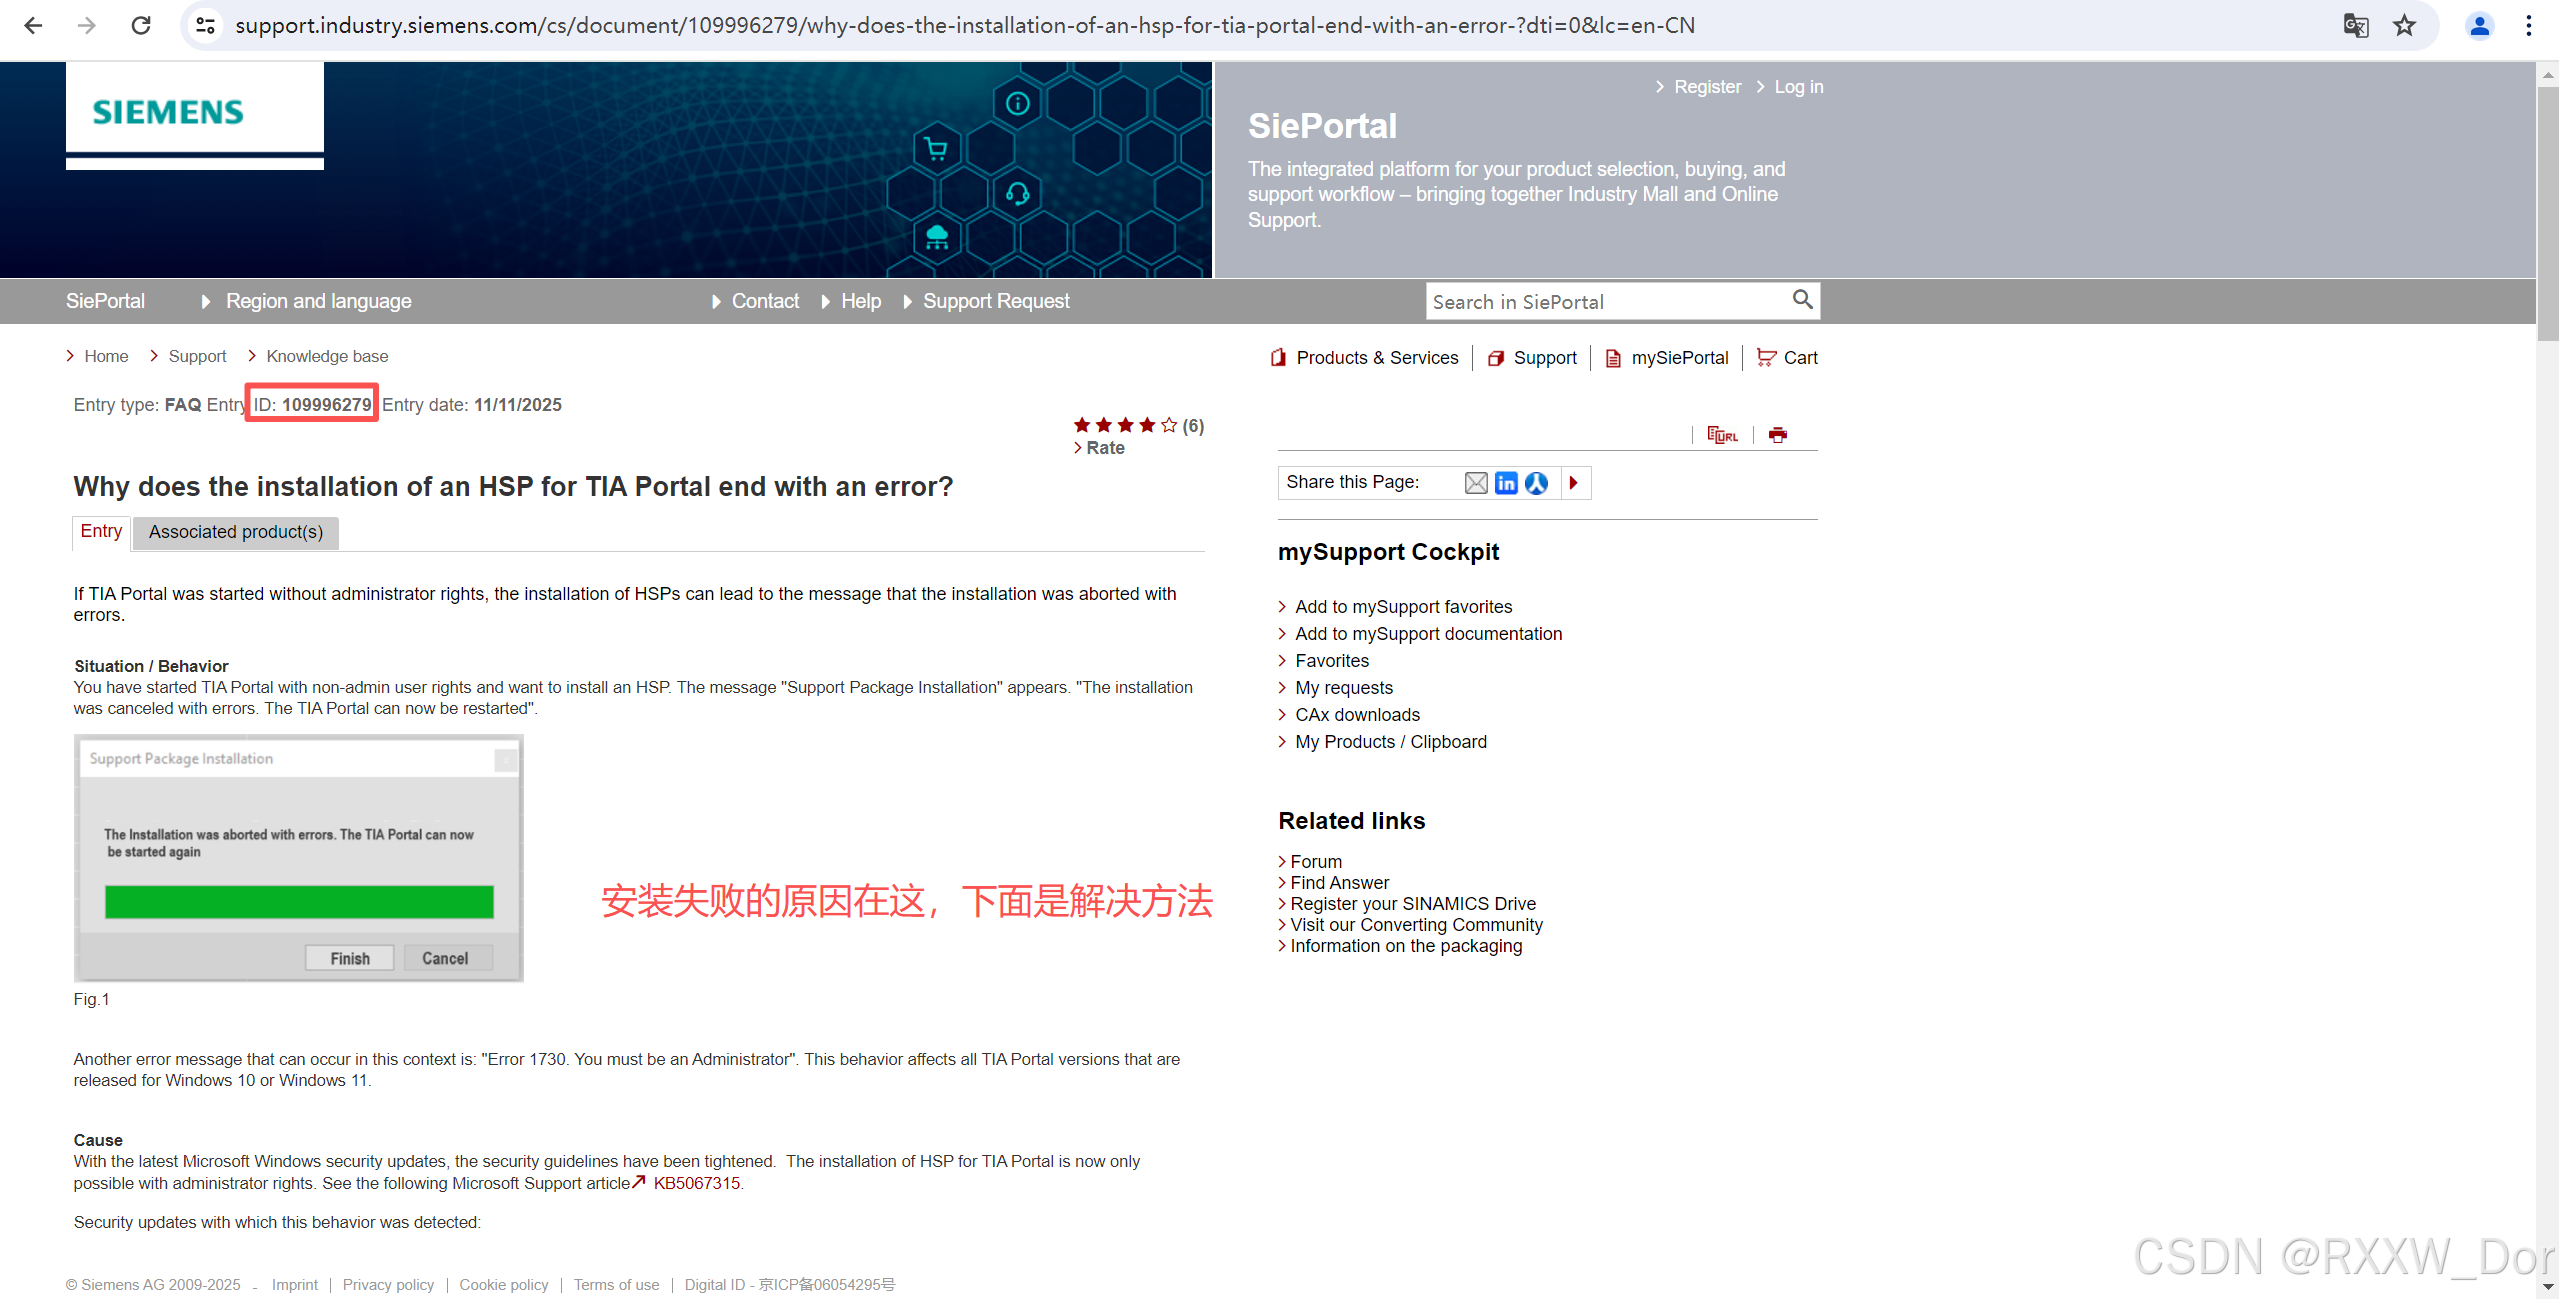Expand Region and language menu
The image size is (2559, 1299).
pos(318,301)
